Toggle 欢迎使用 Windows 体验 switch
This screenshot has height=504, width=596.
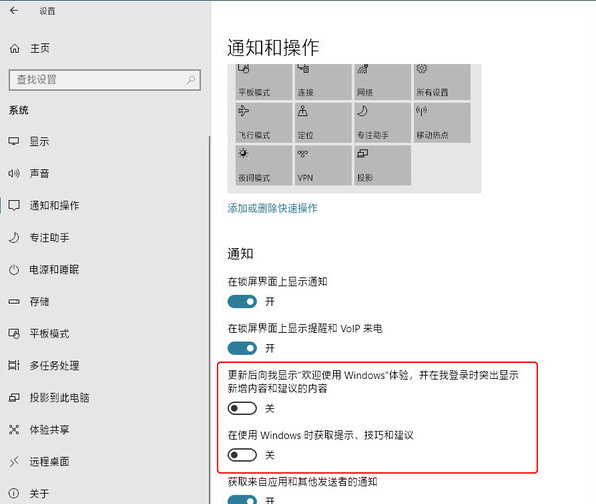242,409
